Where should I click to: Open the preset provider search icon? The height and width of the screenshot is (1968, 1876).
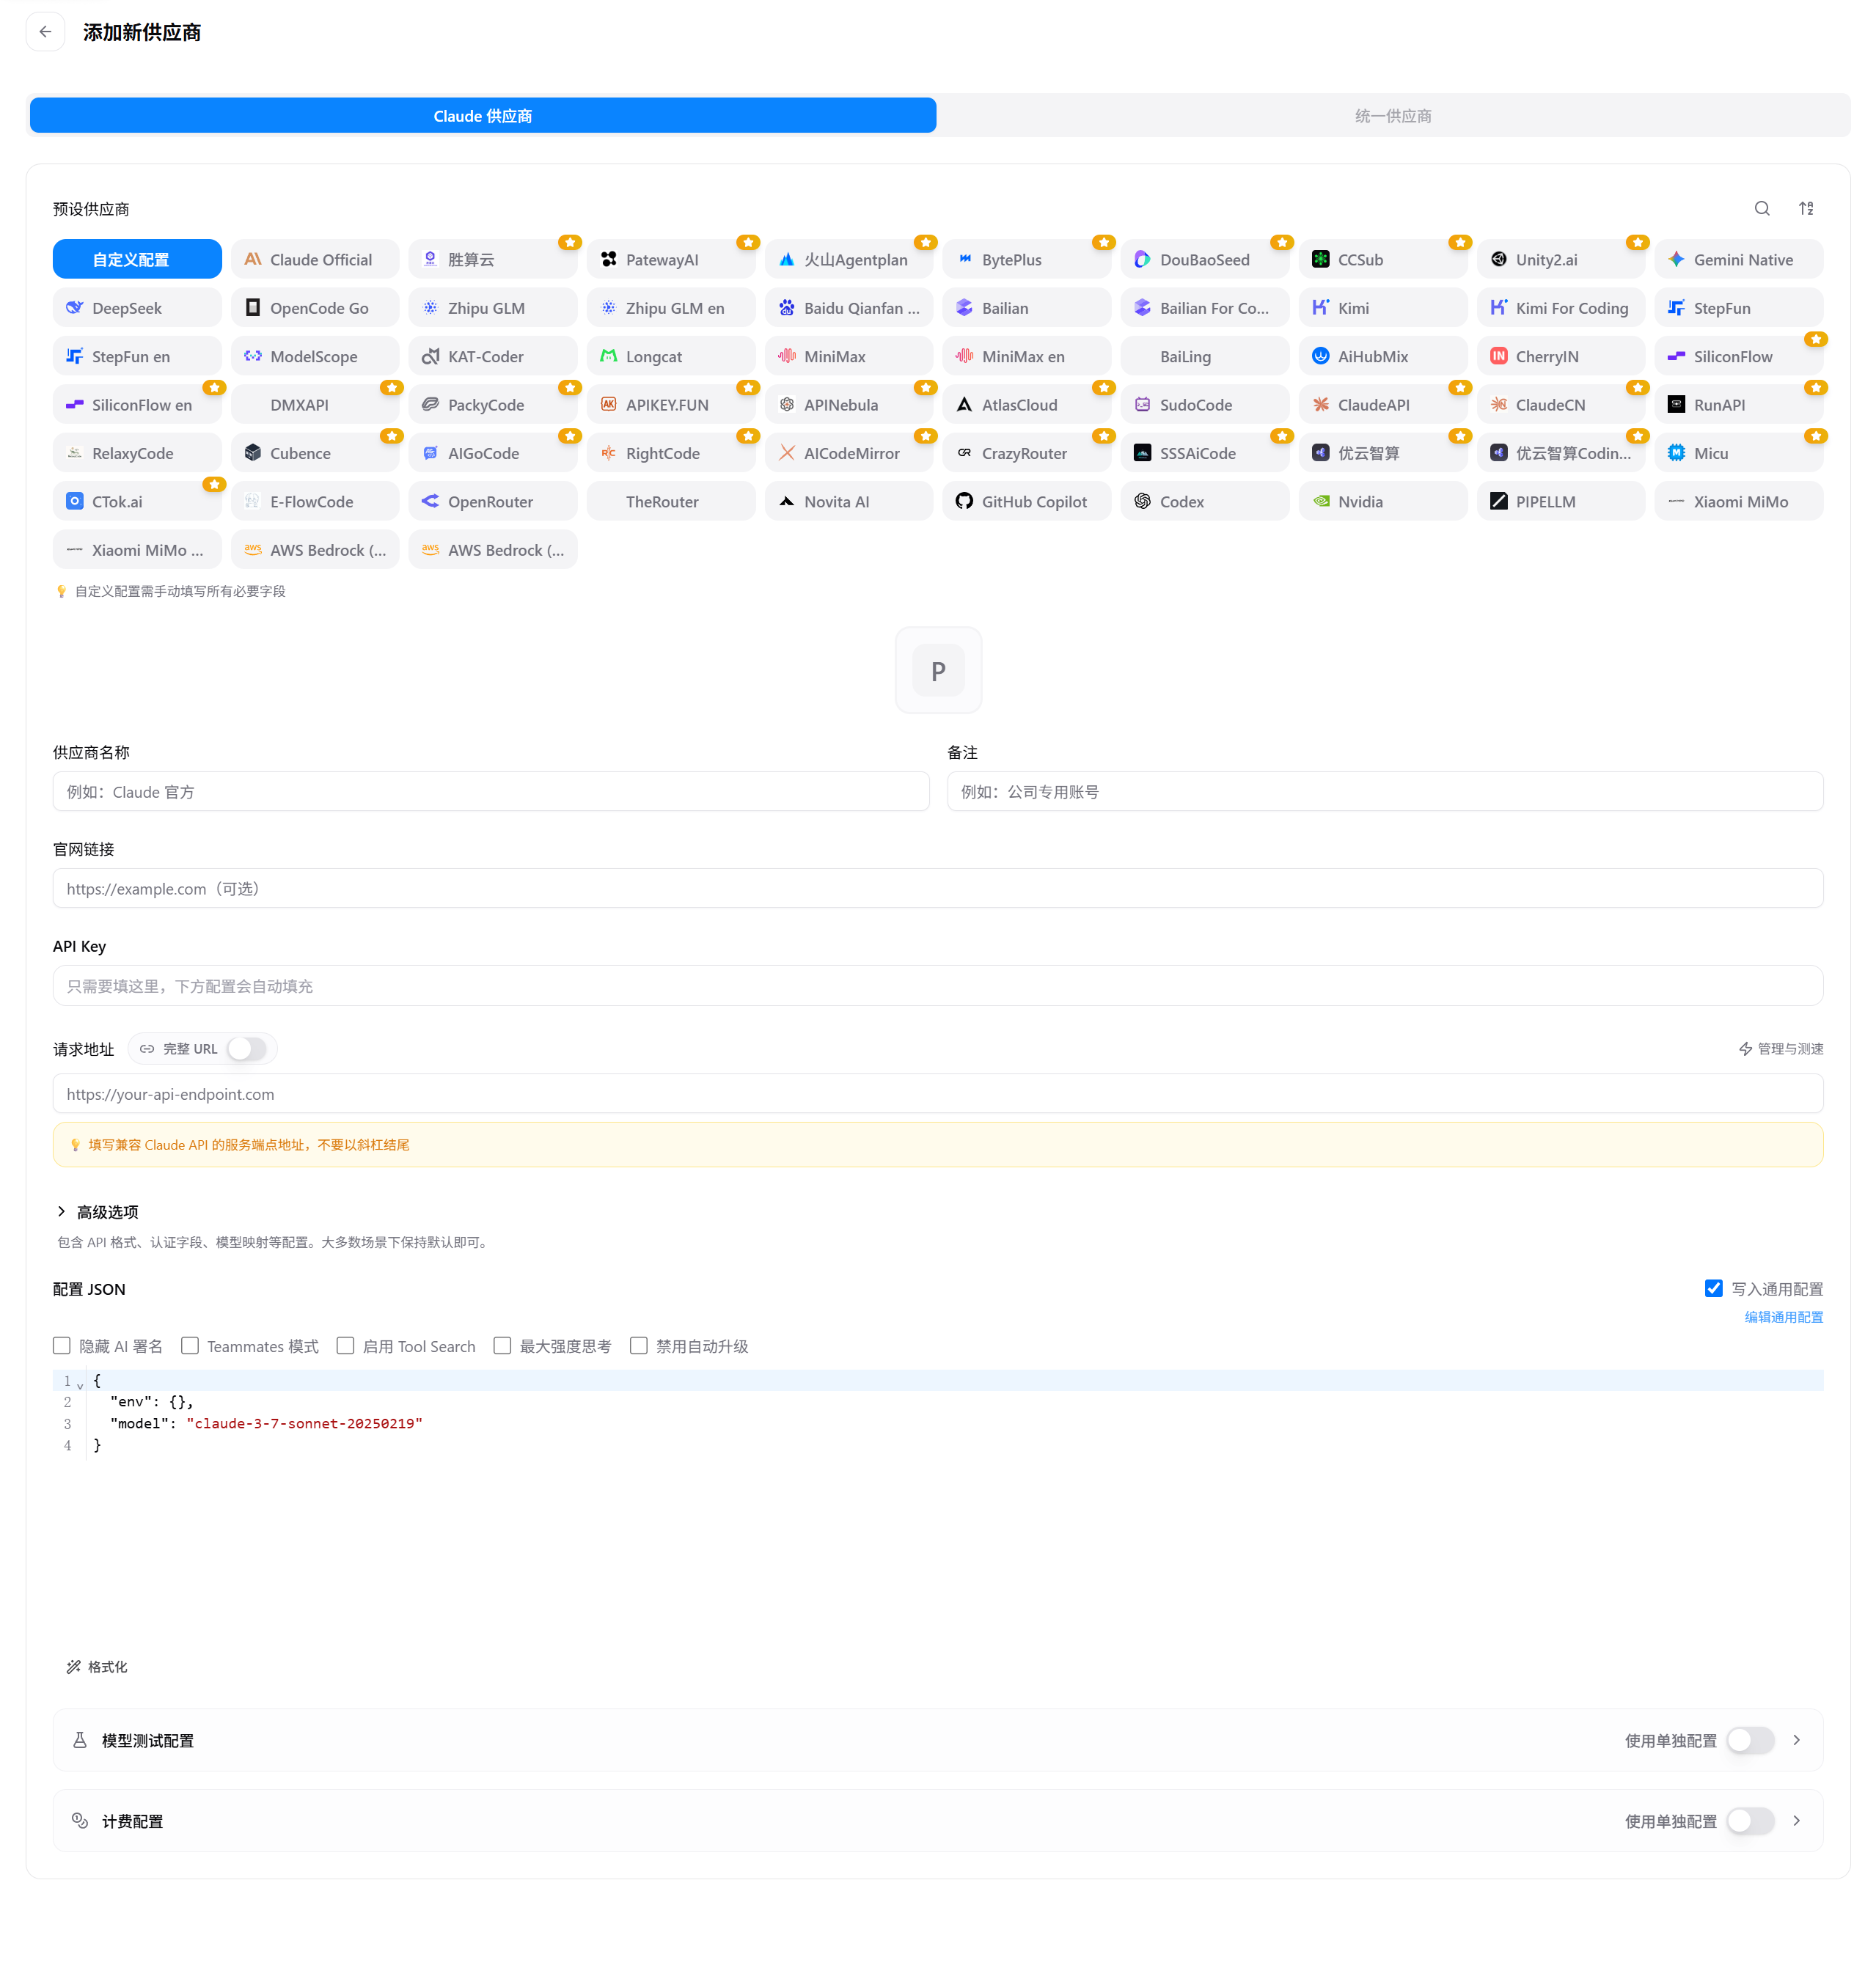pos(1762,208)
